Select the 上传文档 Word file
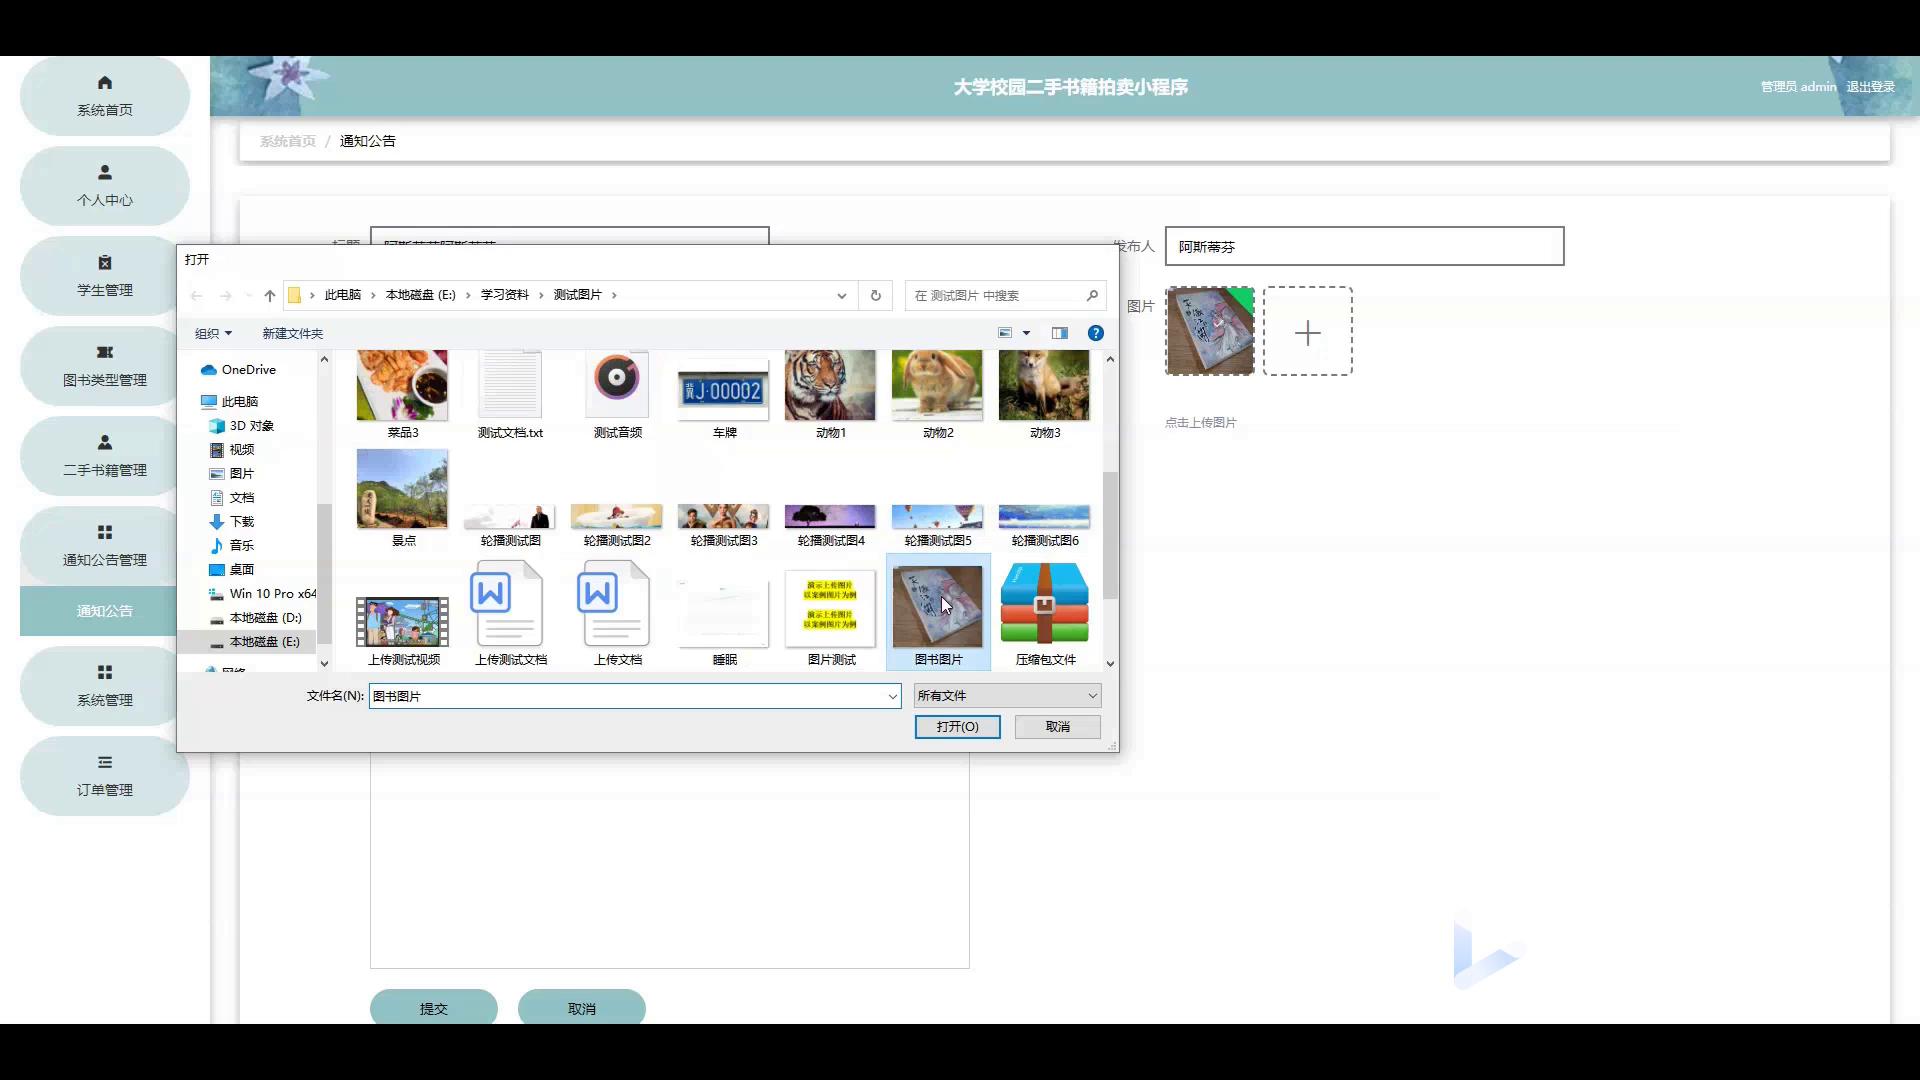 pos(617,614)
